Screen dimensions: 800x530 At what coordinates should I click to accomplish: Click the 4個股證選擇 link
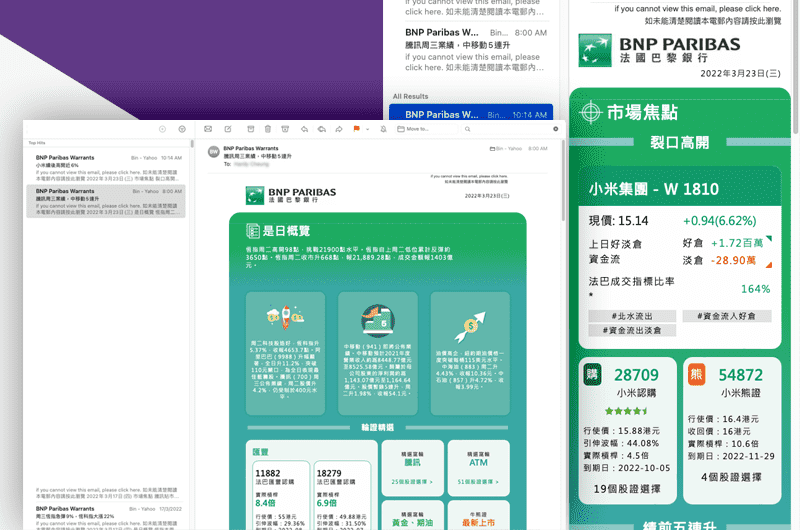pyautogui.click(x=731, y=477)
